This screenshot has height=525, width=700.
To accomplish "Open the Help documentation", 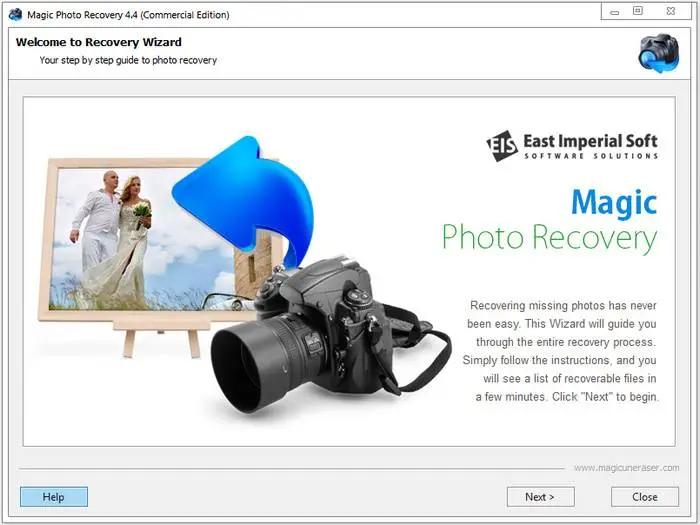I will tap(54, 497).
